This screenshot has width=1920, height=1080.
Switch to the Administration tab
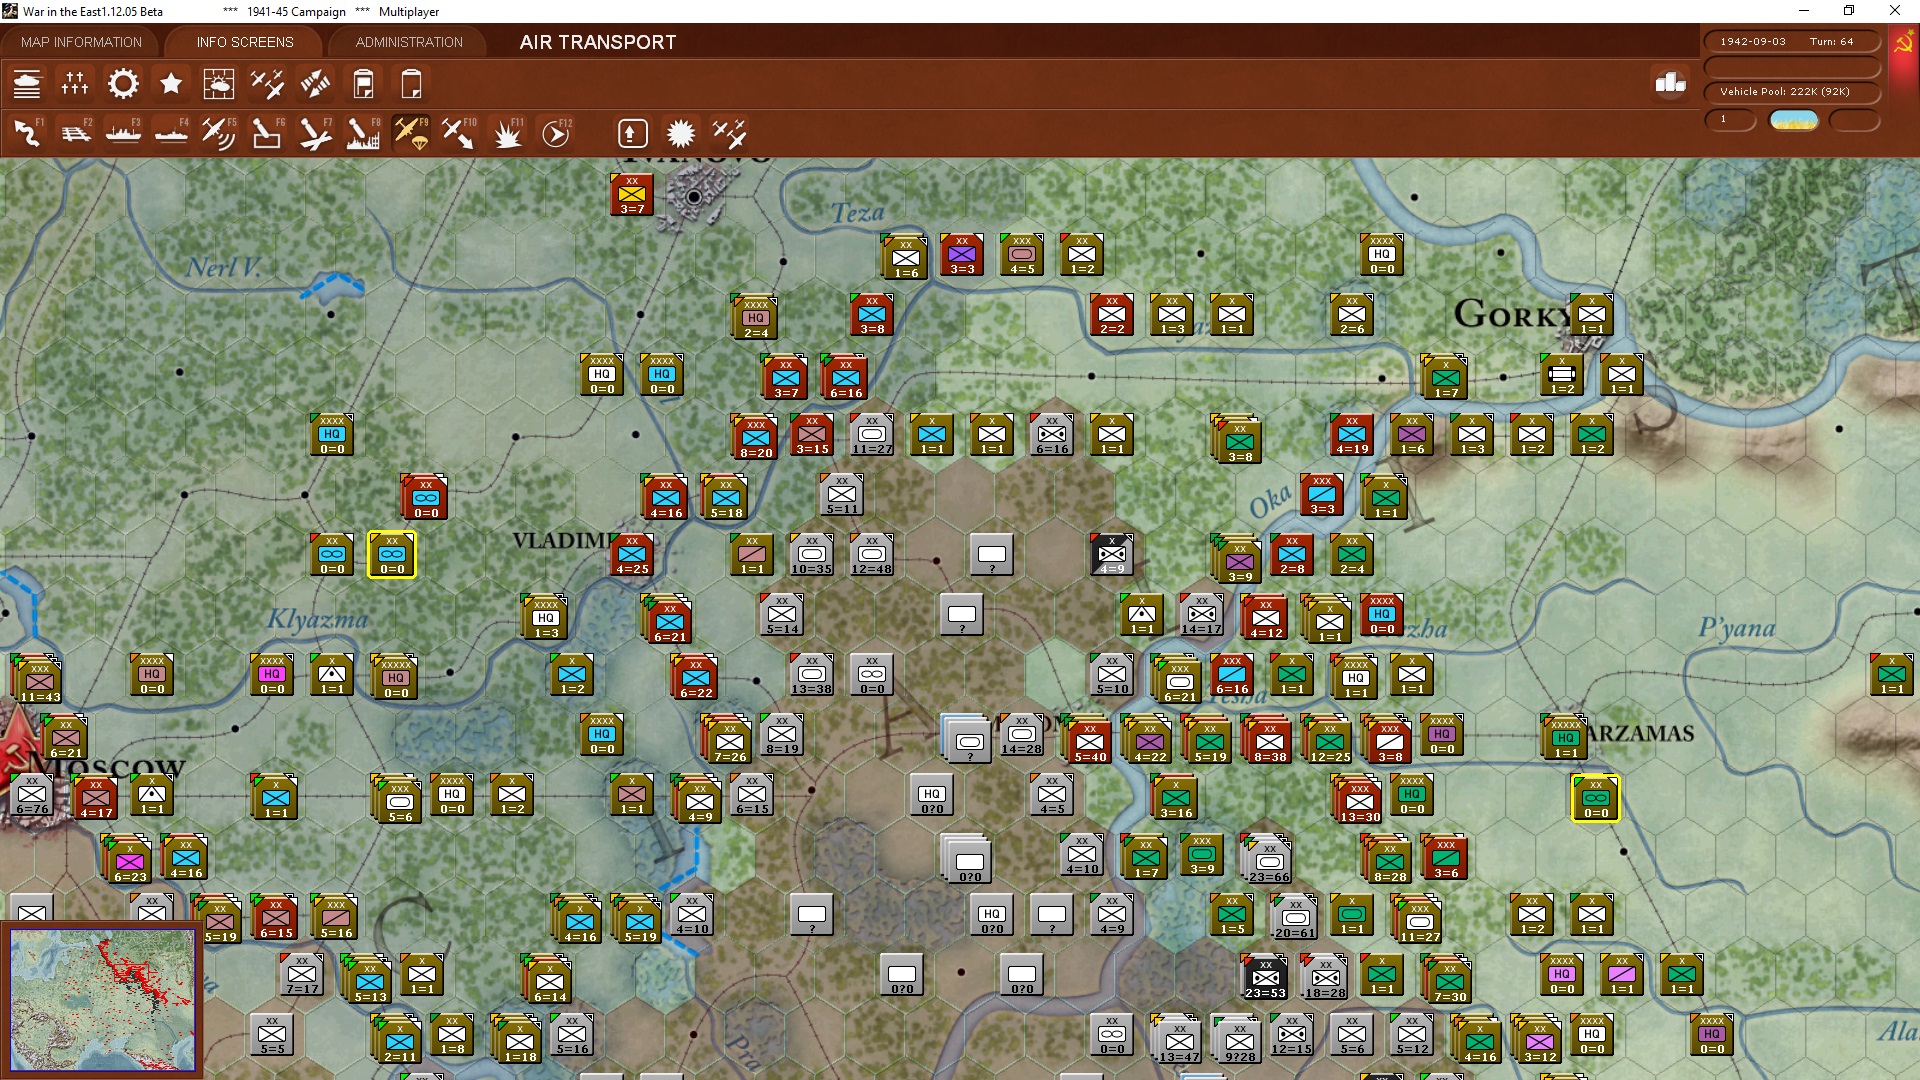click(409, 42)
